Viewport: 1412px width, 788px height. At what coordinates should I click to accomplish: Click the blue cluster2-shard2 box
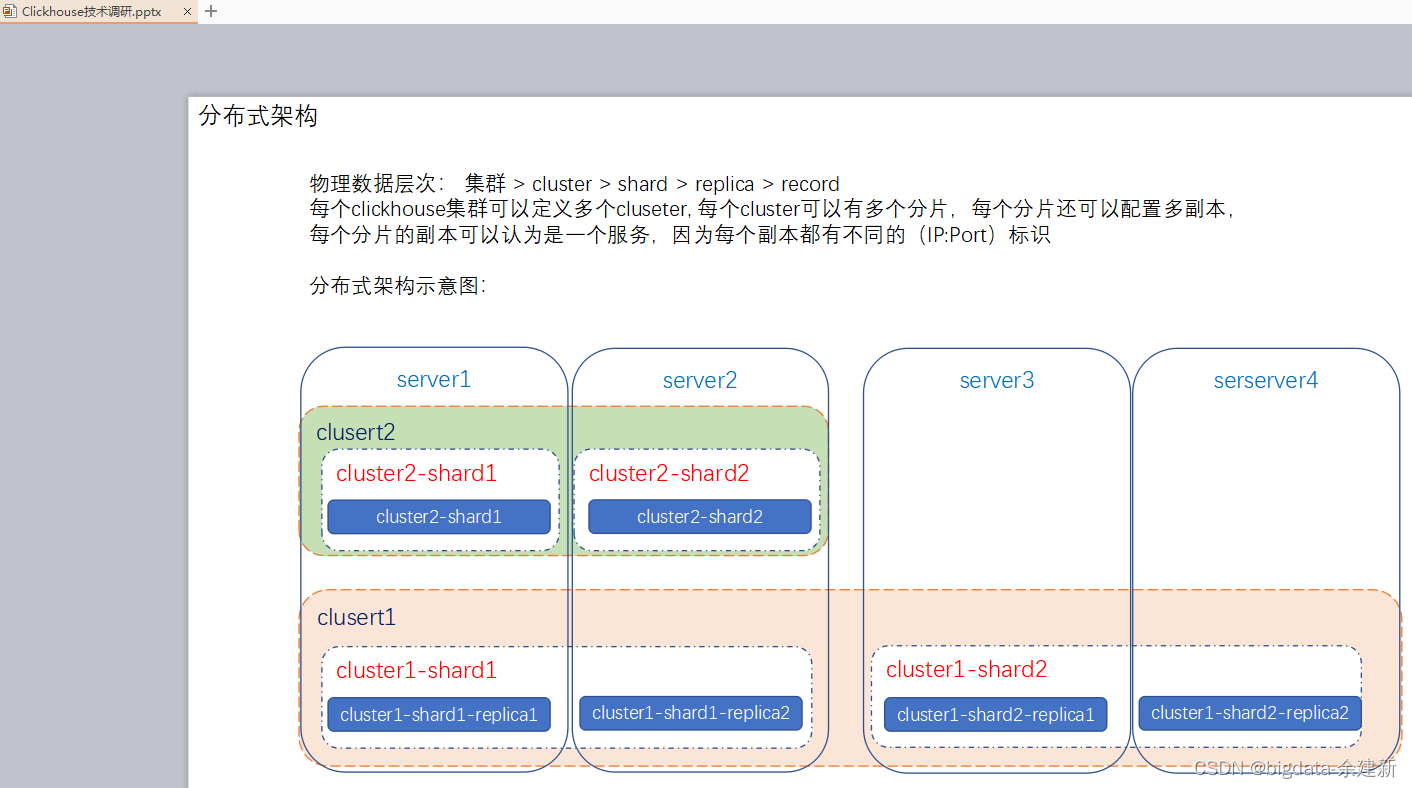(700, 517)
